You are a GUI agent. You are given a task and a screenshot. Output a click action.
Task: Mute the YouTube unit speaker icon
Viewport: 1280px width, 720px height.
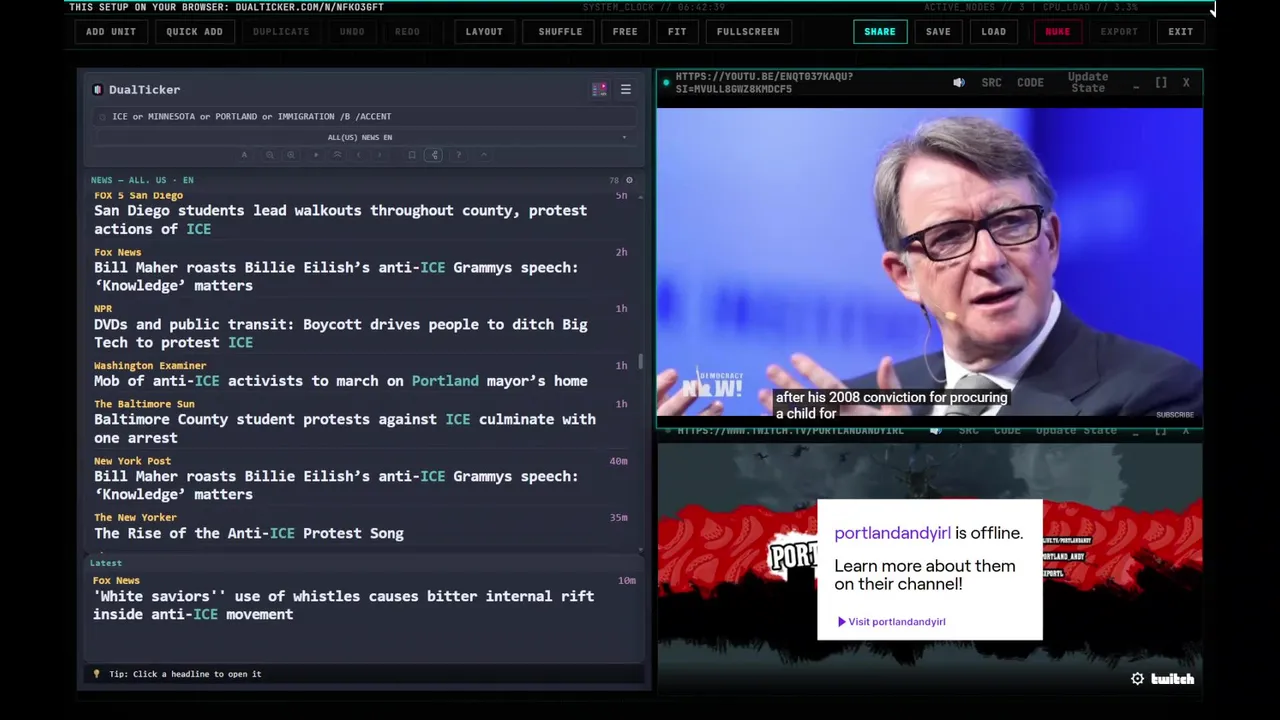[959, 83]
